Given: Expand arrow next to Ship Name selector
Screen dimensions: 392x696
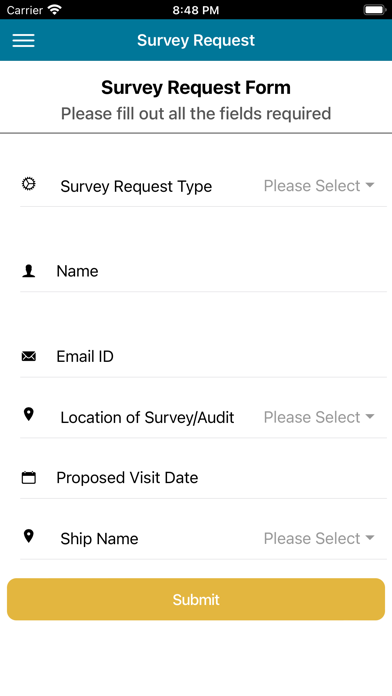Looking at the screenshot, I should click(x=370, y=538).
